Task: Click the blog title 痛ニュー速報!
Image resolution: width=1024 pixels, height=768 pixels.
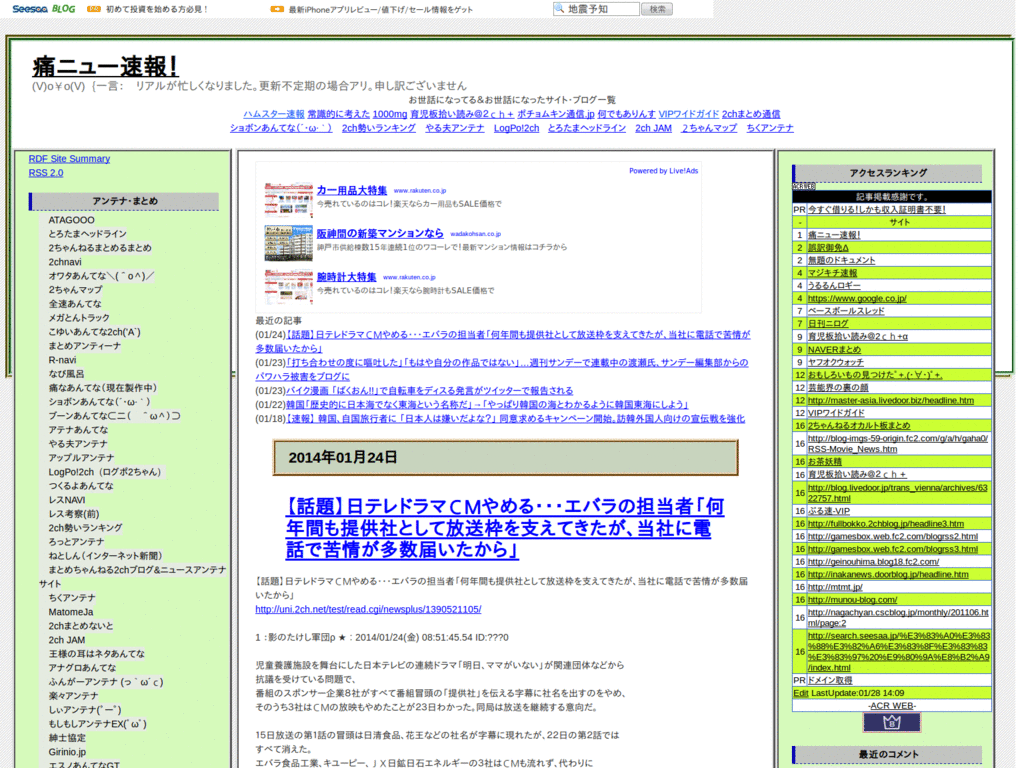Action: tap(105, 67)
